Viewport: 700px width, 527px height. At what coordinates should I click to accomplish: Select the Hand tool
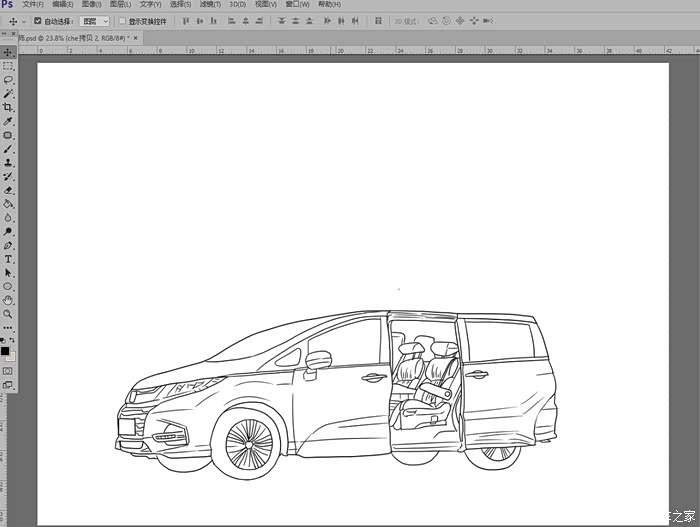click(8, 299)
